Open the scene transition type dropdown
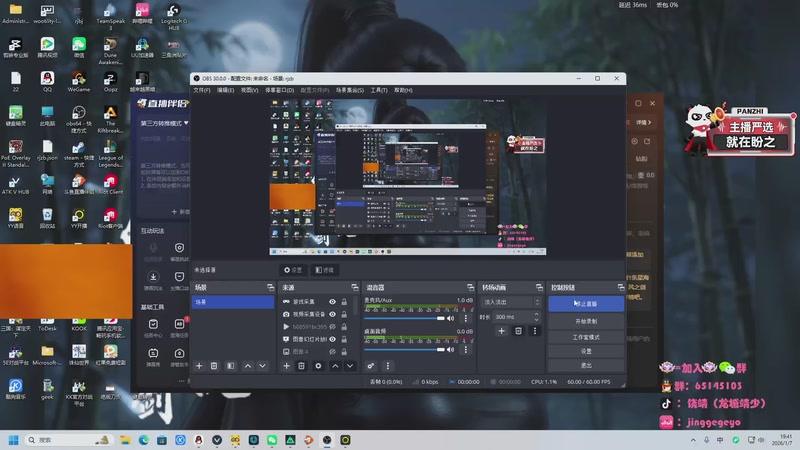Screen dimensions: 800x450 [x=508, y=301]
